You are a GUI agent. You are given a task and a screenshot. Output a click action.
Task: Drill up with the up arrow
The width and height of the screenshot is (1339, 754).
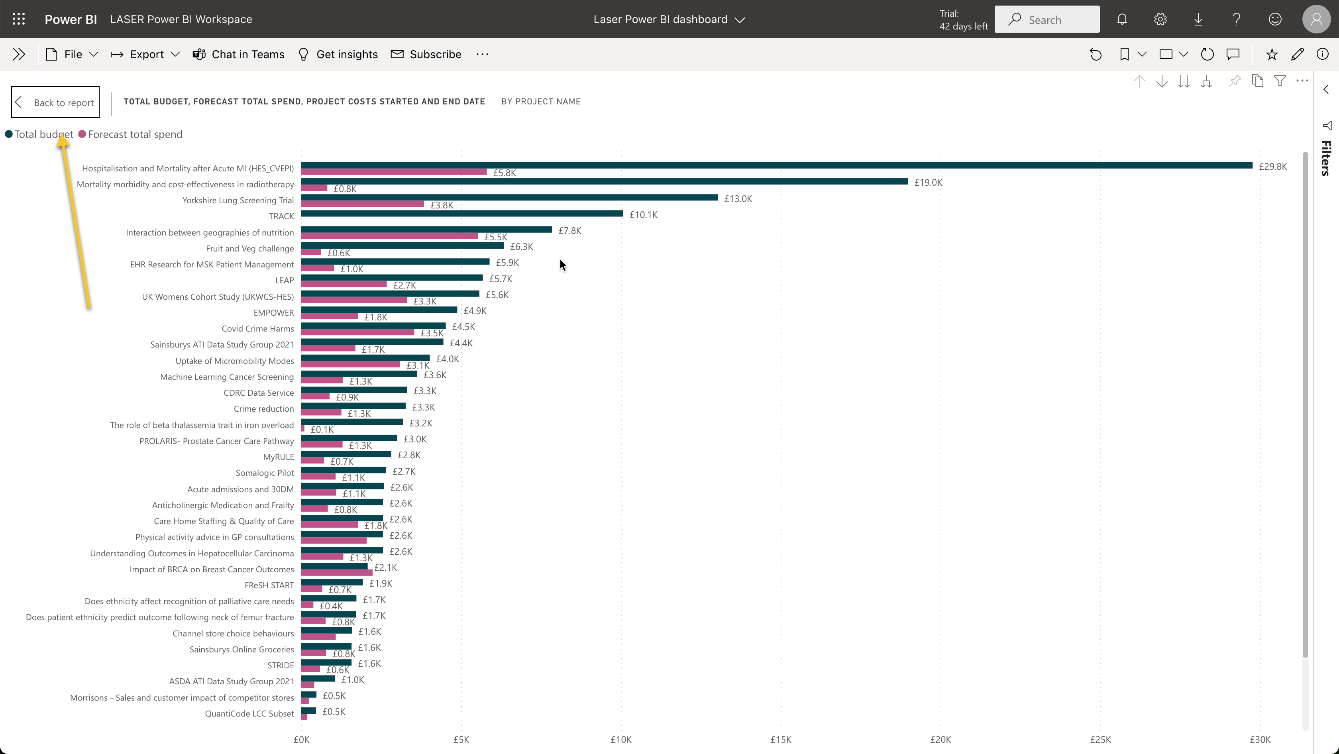[x=1139, y=81]
